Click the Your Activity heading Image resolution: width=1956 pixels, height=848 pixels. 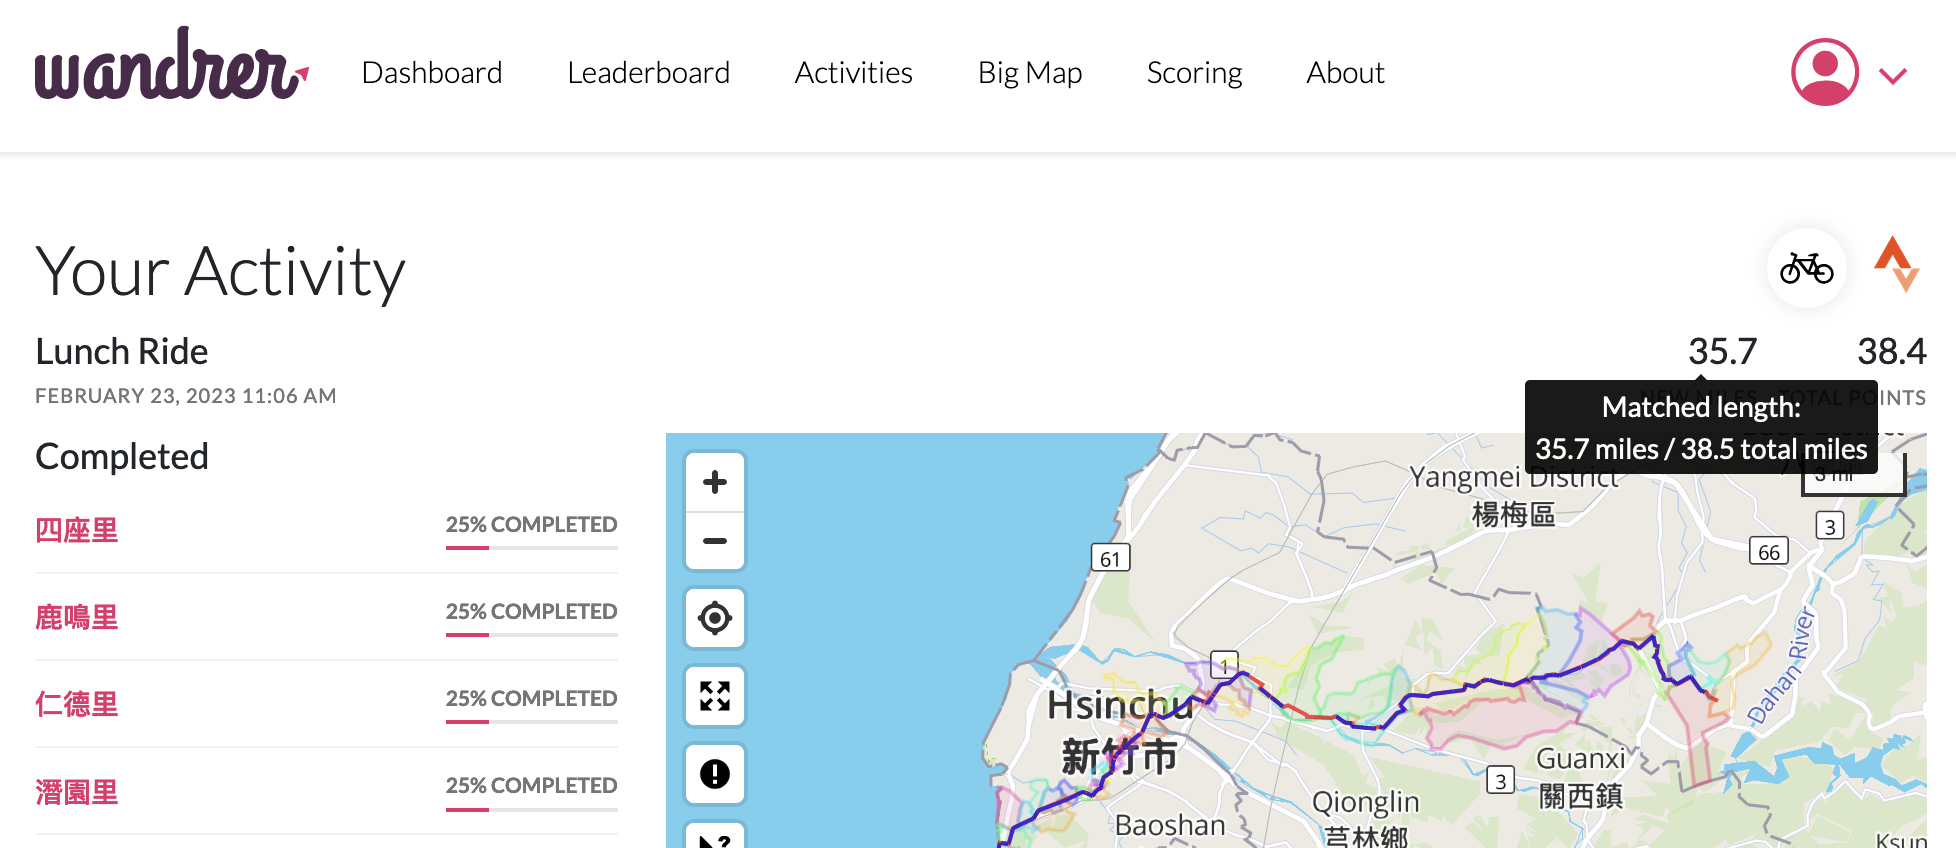click(x=220, y=273)
